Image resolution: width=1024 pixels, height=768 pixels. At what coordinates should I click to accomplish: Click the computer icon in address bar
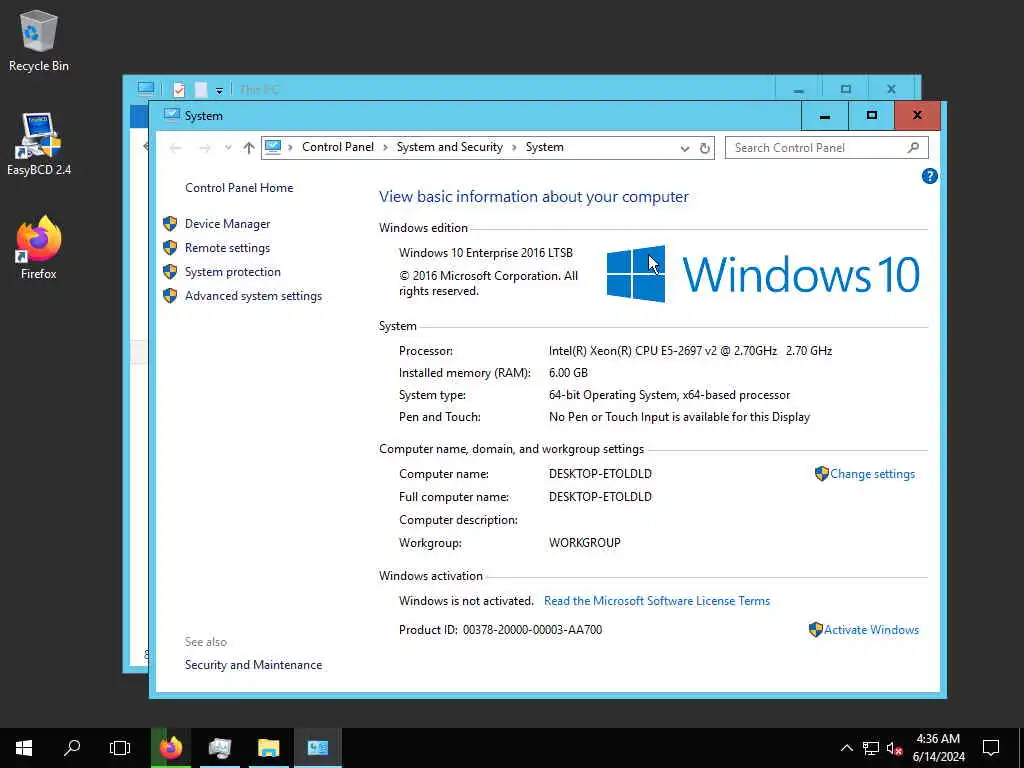coord(273,148)
